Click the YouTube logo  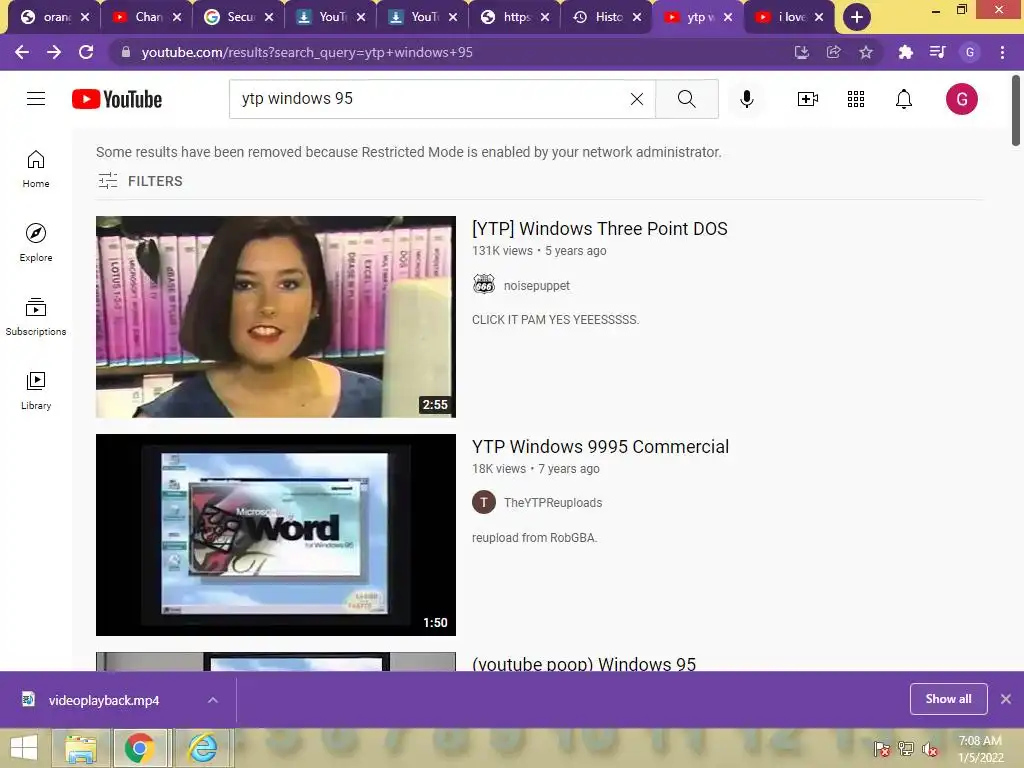click(117, 99)
